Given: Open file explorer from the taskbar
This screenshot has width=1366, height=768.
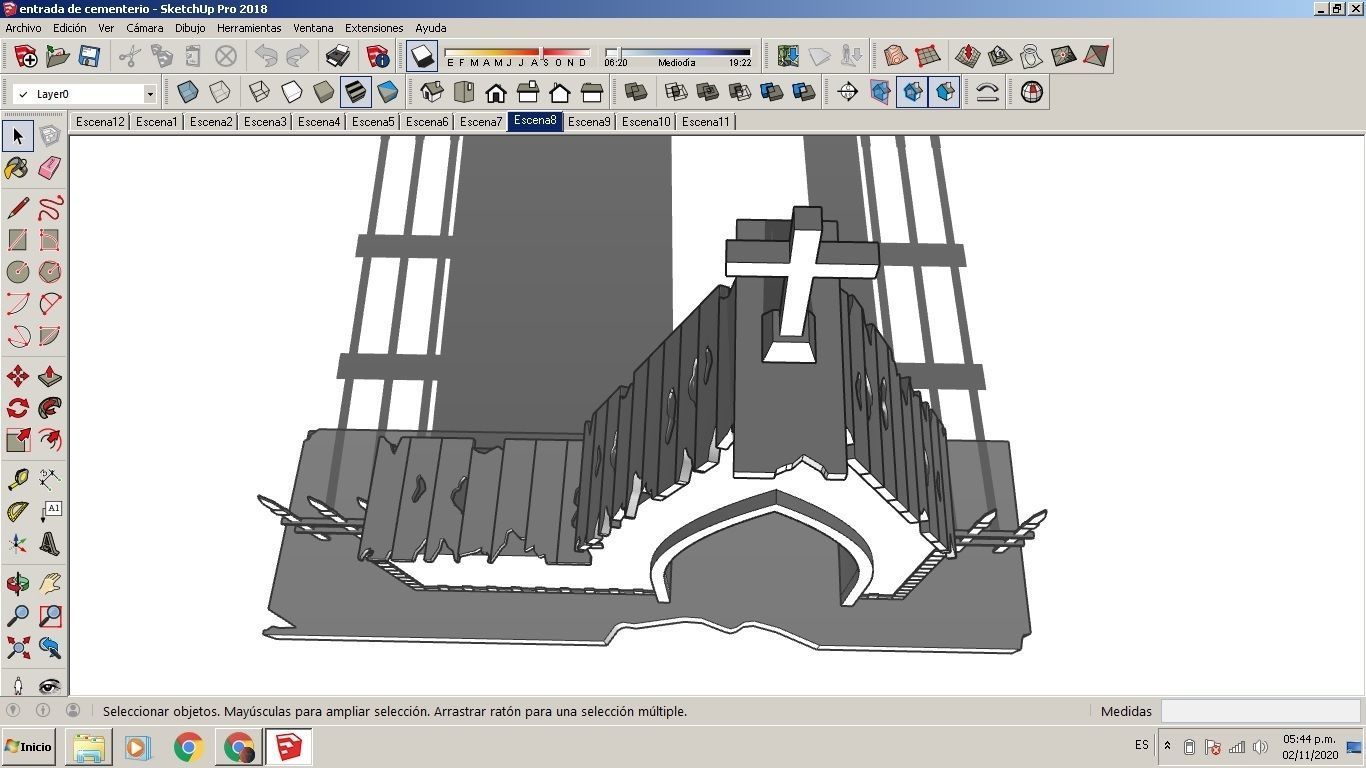Looking at the screenshot, I should 88,746.
